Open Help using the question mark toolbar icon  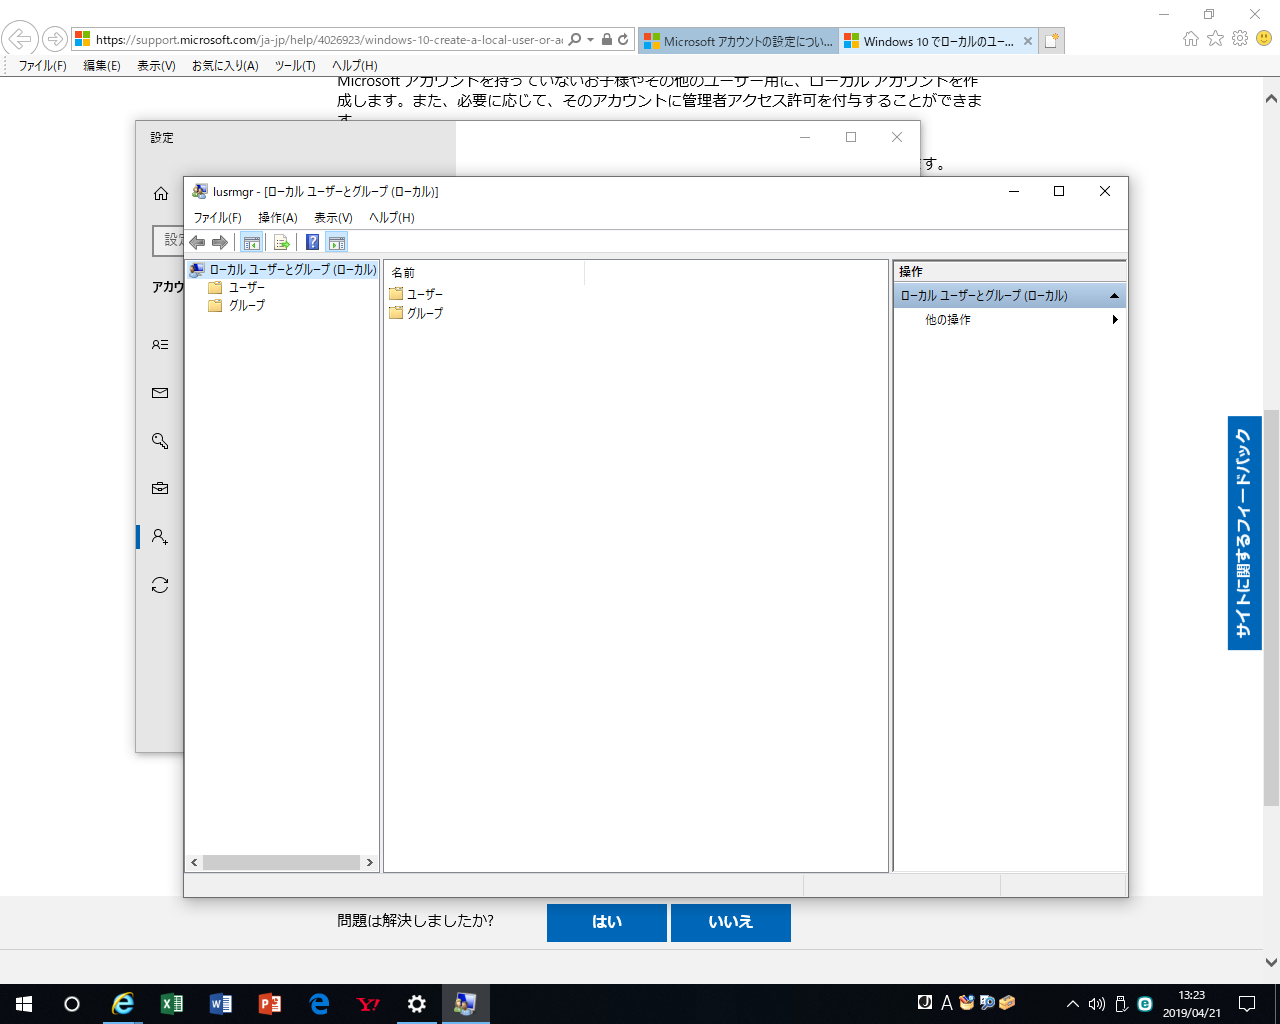tap(312, 241)
